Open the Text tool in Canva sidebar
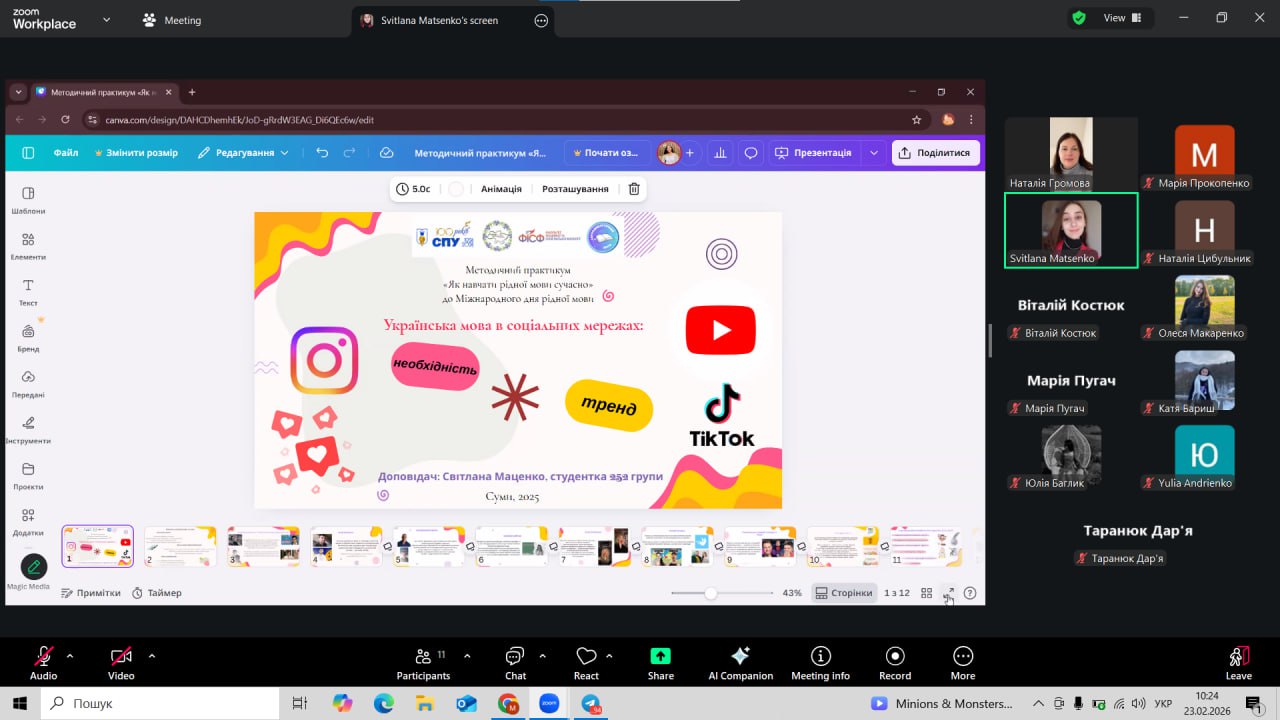Screen dimensions: 1280x720 [x=28, y=291]
